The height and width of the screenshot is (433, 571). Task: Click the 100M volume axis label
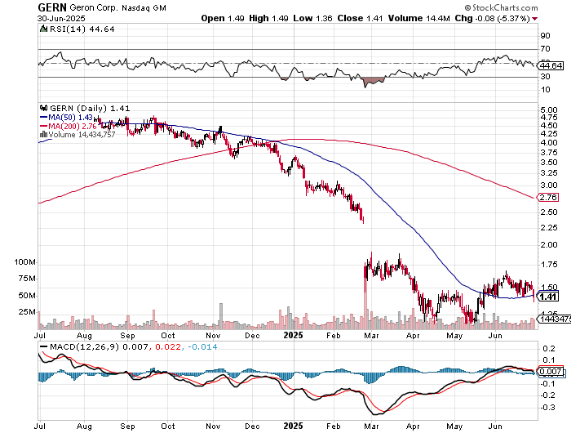(25, 262)
